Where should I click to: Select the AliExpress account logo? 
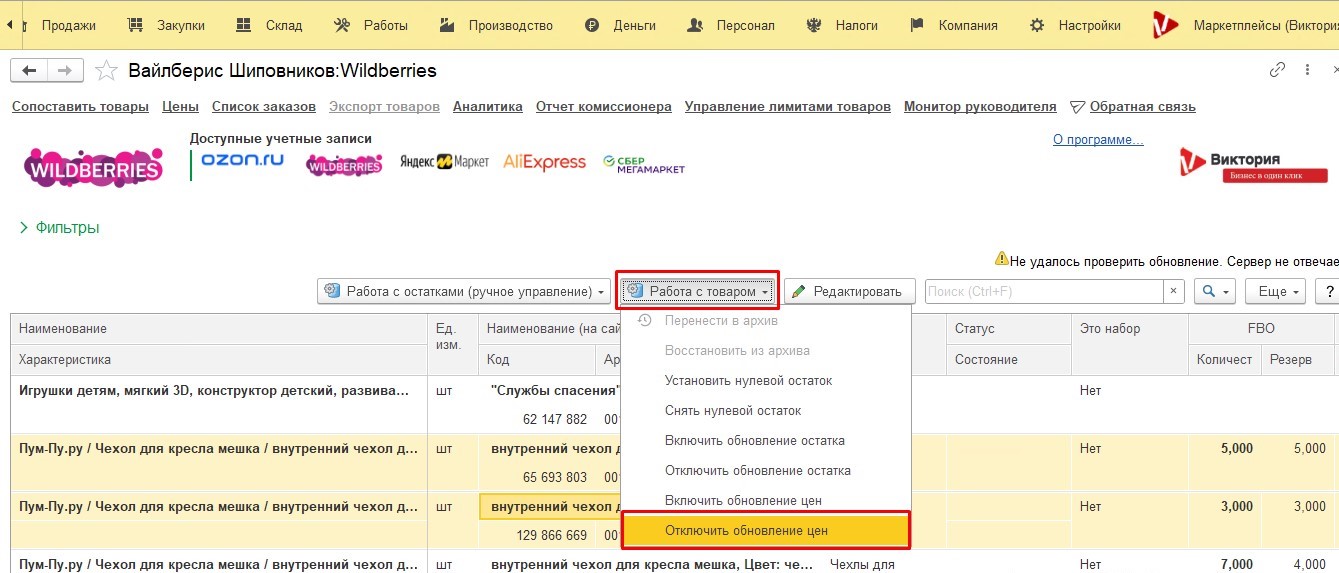coord(544,161)
